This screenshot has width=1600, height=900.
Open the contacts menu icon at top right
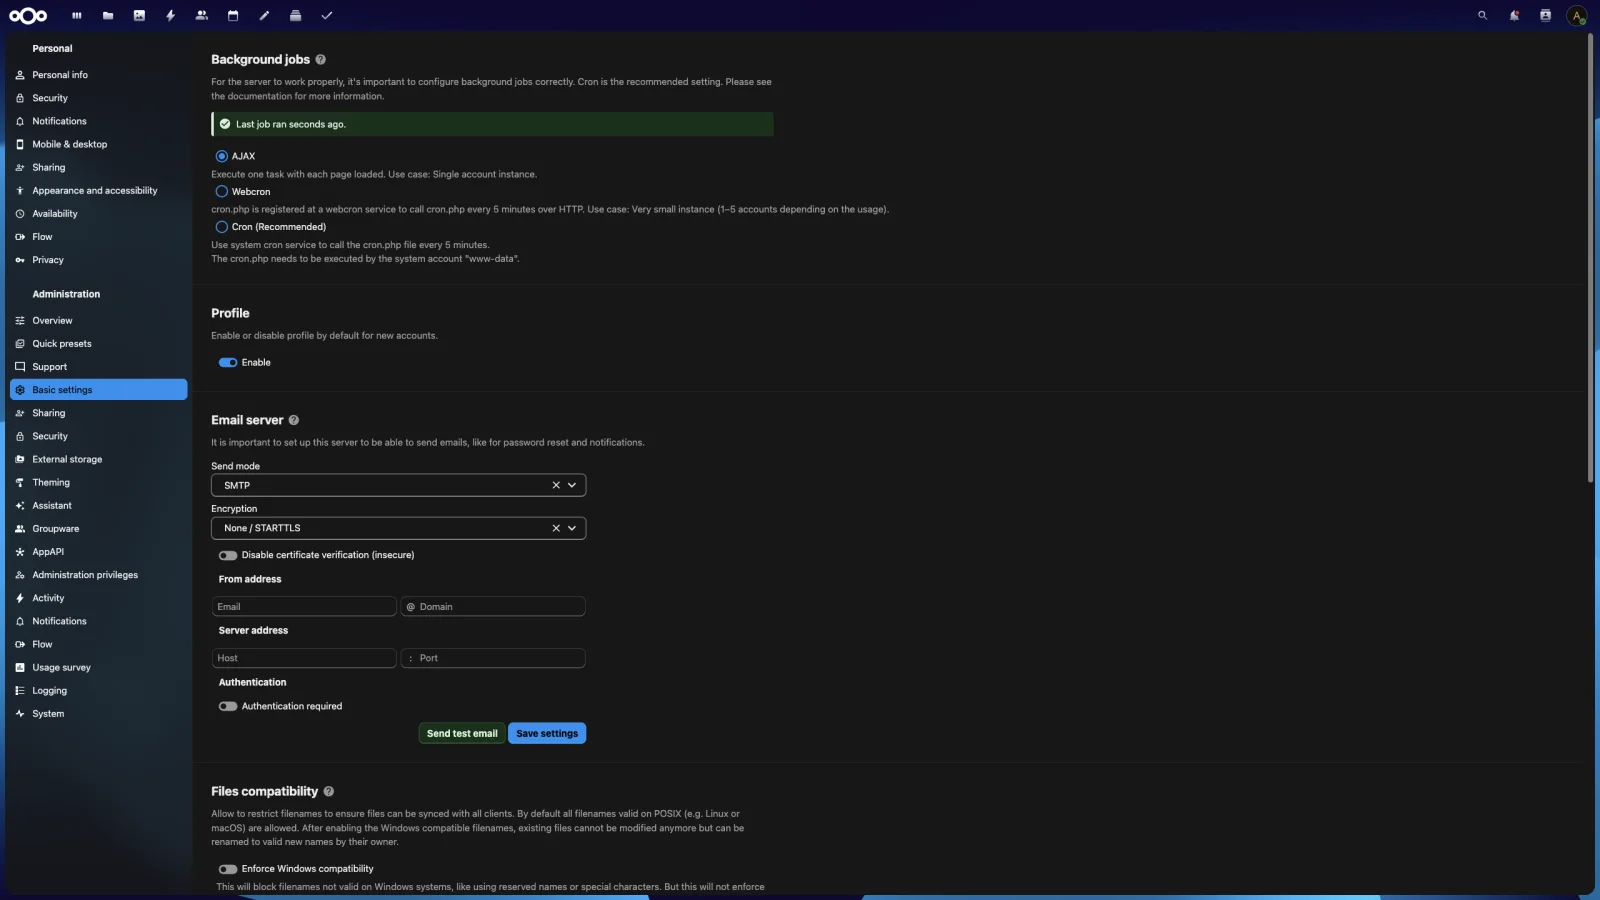click(1545, 15)
